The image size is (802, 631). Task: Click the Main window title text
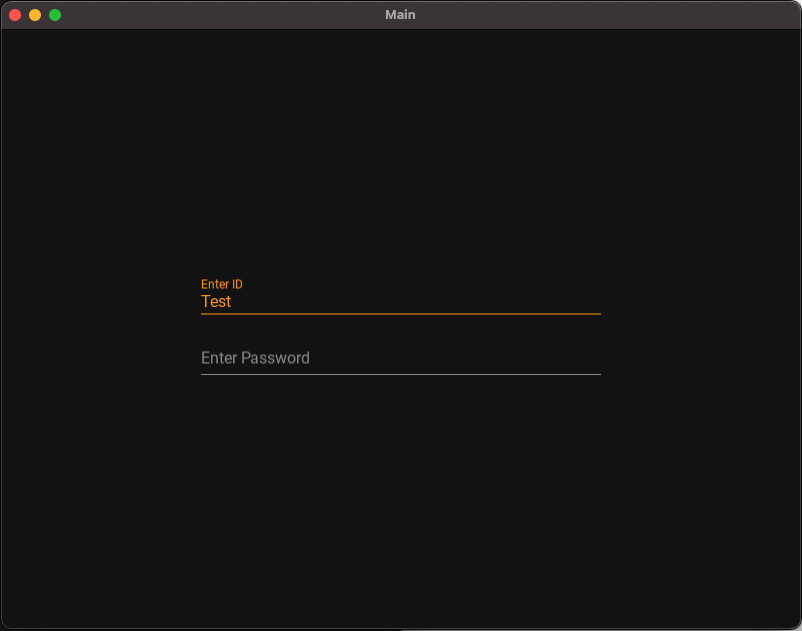click(x=400, y=15)
